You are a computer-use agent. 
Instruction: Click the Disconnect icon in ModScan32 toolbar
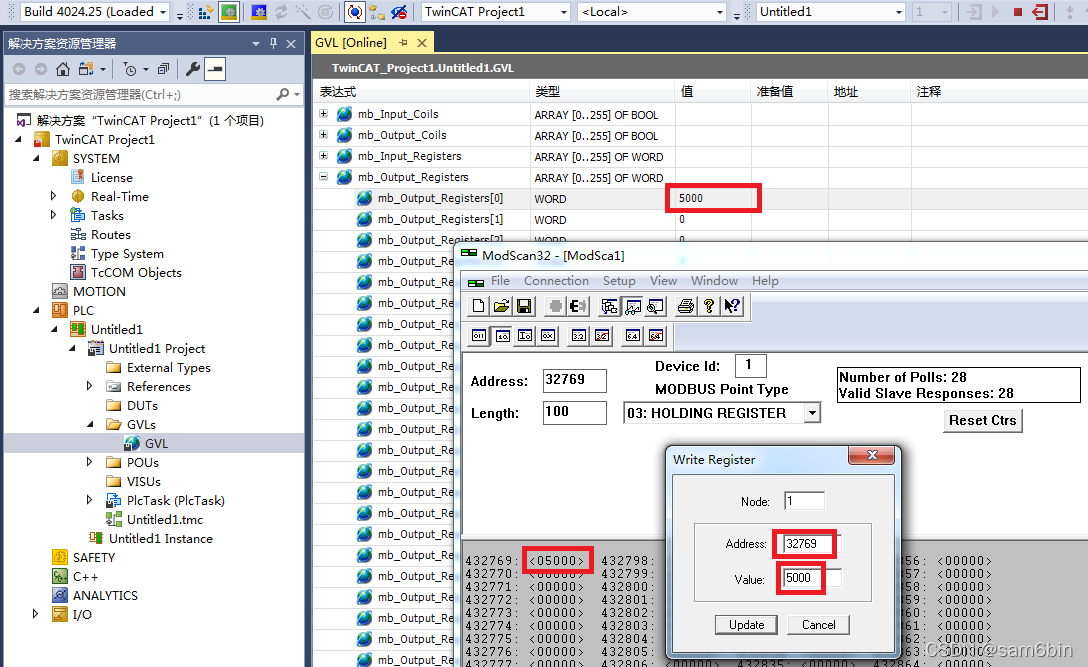point(577,305)
